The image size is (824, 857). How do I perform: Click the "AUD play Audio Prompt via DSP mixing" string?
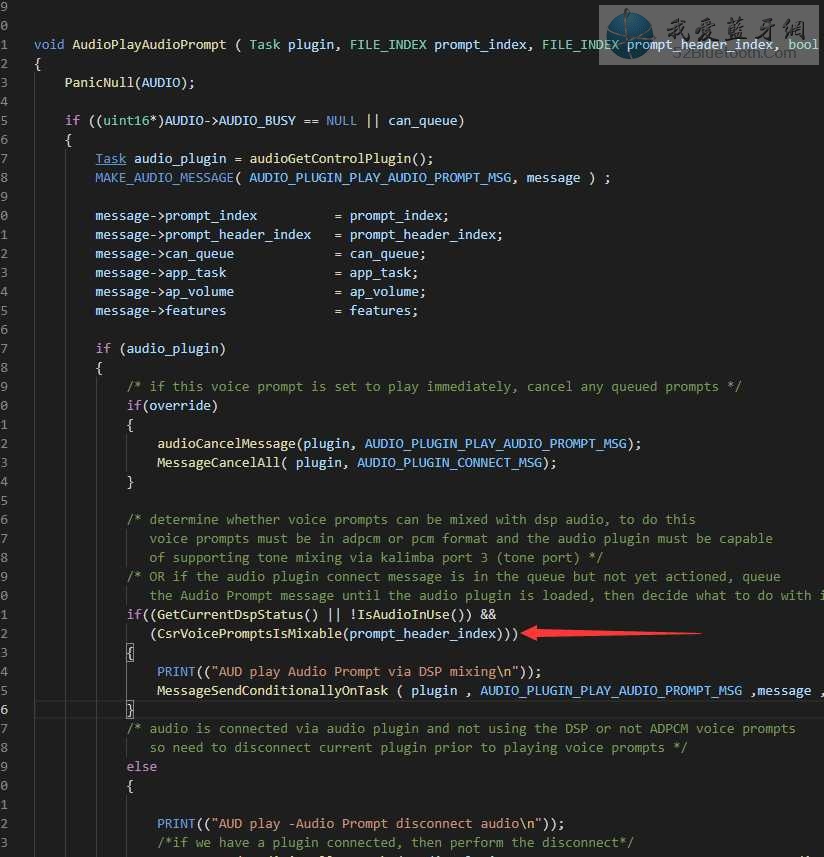(340, 671)
